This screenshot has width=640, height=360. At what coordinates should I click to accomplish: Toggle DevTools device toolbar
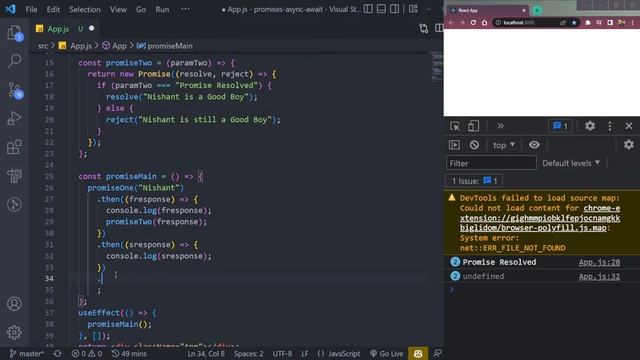[x=473, y=126]
